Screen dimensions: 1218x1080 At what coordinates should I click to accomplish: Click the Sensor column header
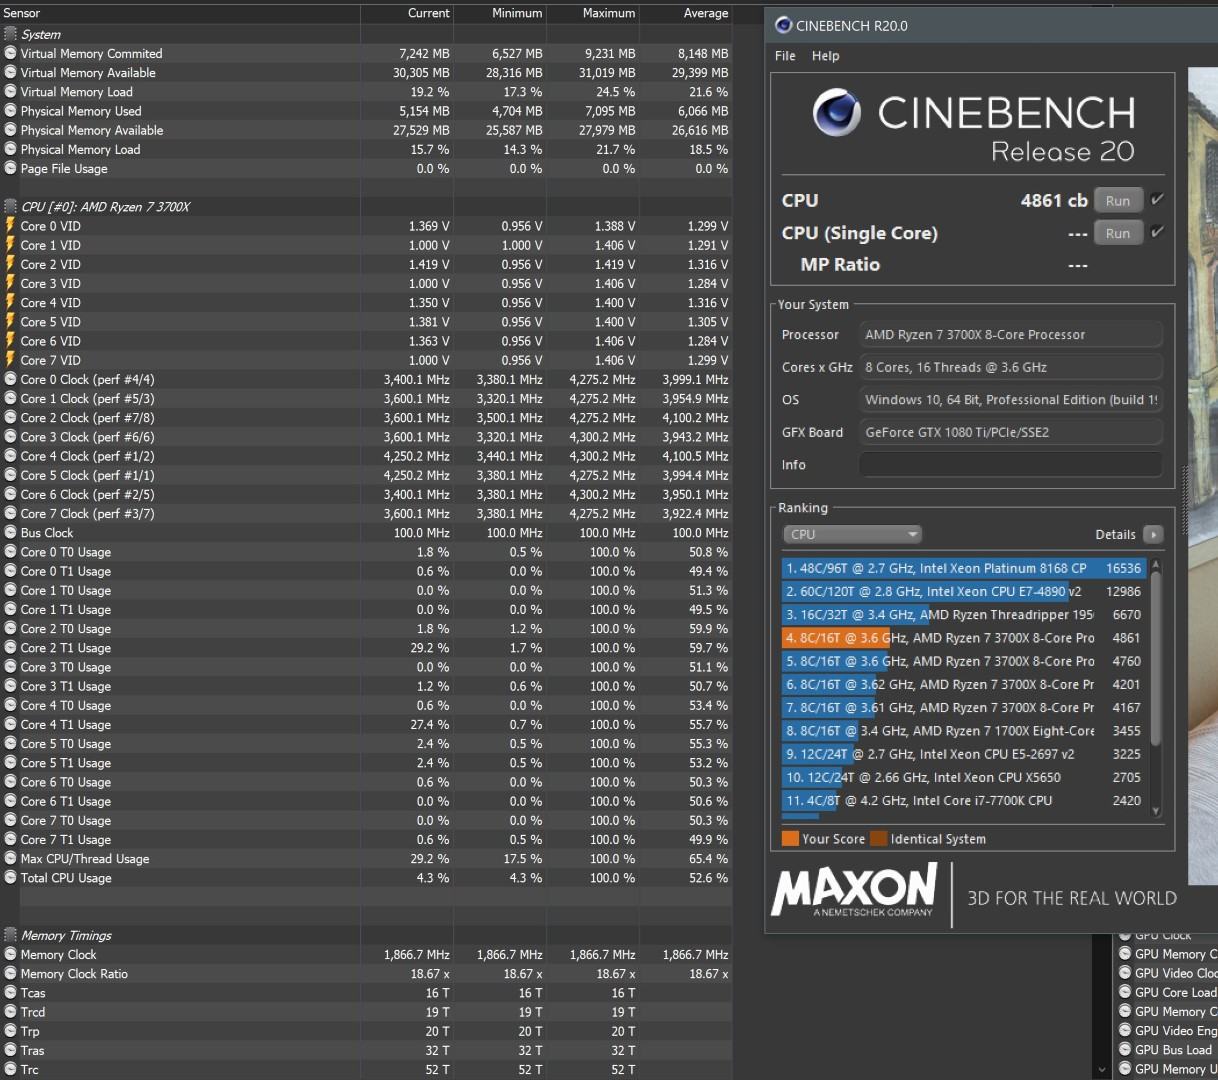[x=180, y=13]
